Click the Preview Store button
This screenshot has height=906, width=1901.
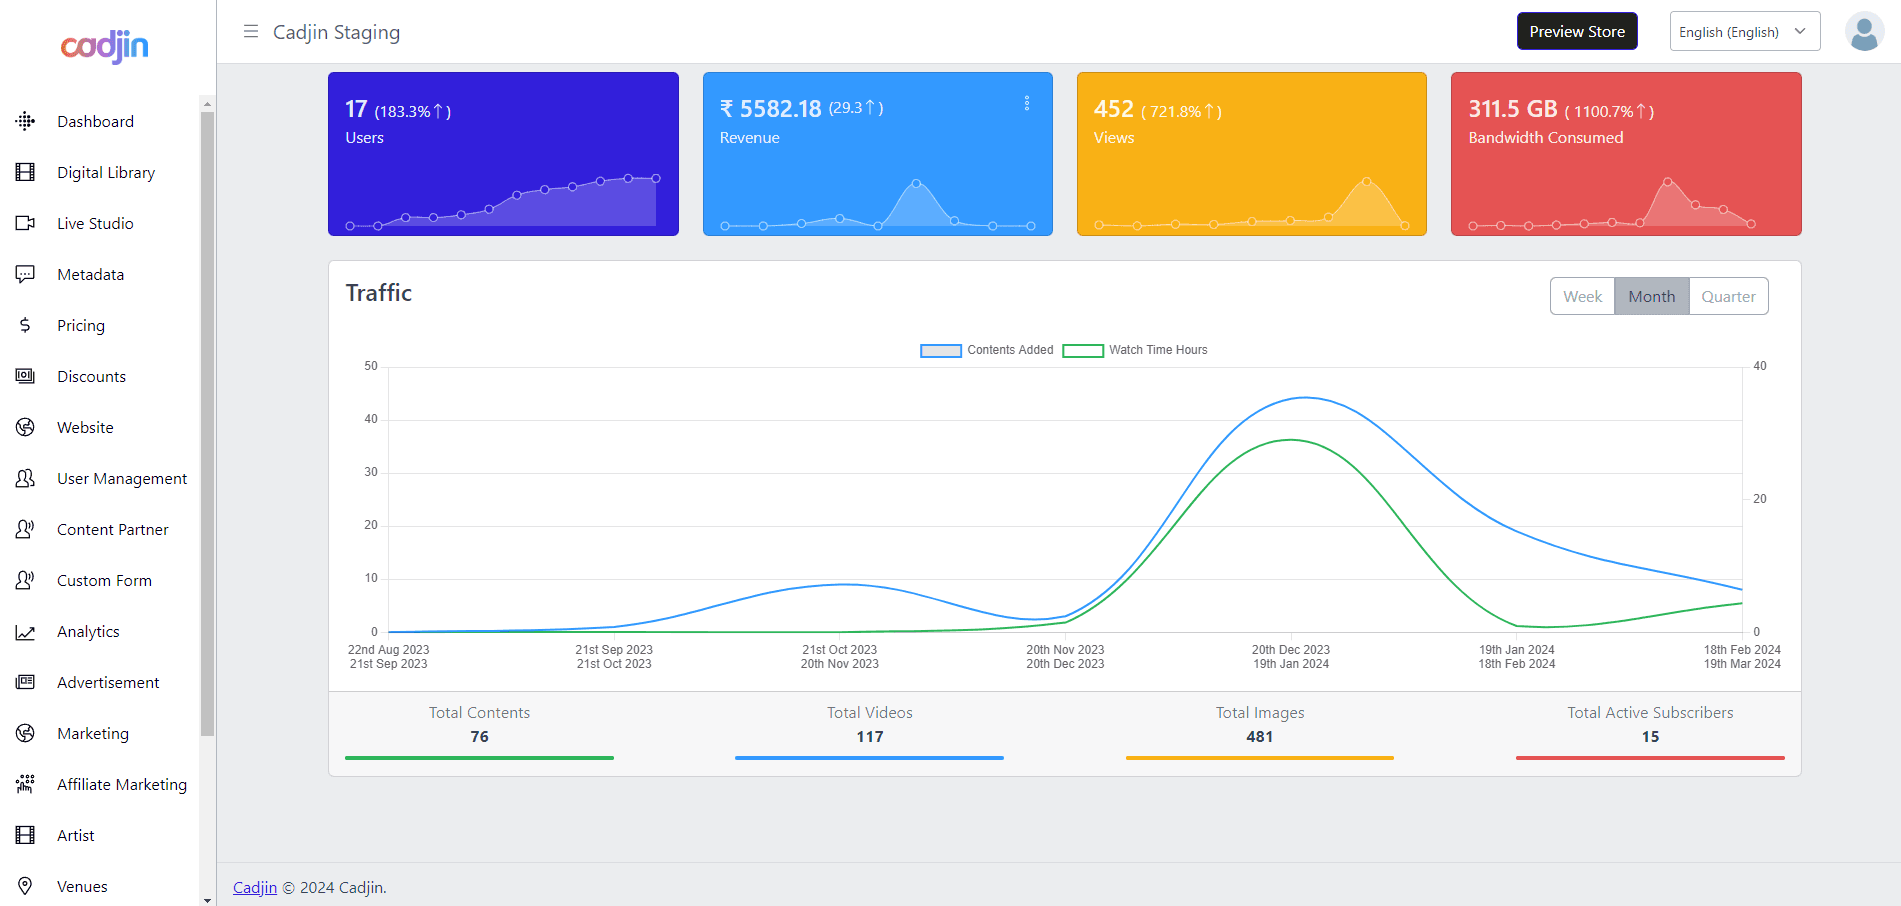1576,32
